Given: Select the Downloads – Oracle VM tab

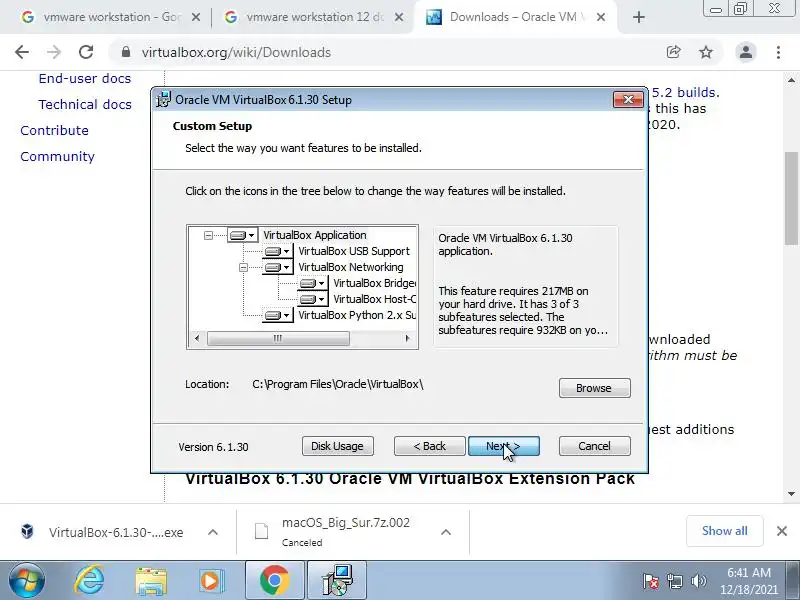Looking at the screenshot, I should [x=513, y=17].
